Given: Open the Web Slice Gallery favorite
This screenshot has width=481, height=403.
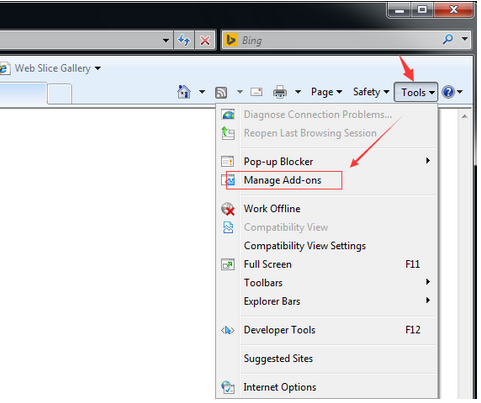Looking at the screenshot, I should tap(53, 68).
